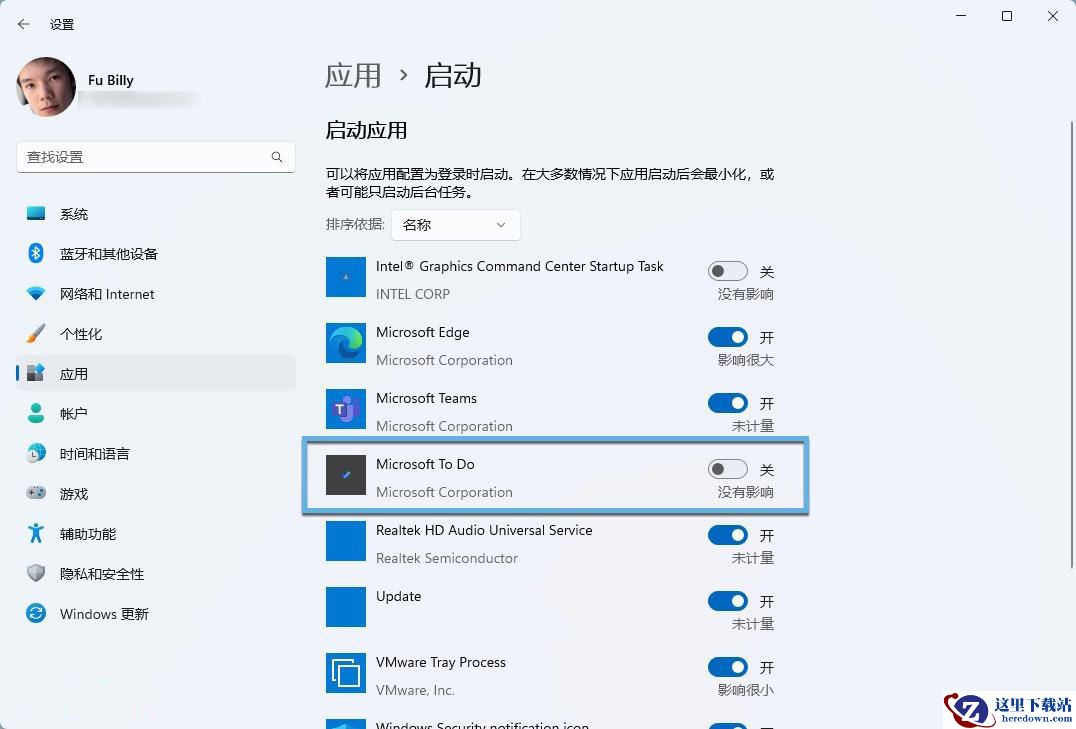Enable Microsoft To Do startup toggle
The image size is (1076, 729).
tap(727, 469)
